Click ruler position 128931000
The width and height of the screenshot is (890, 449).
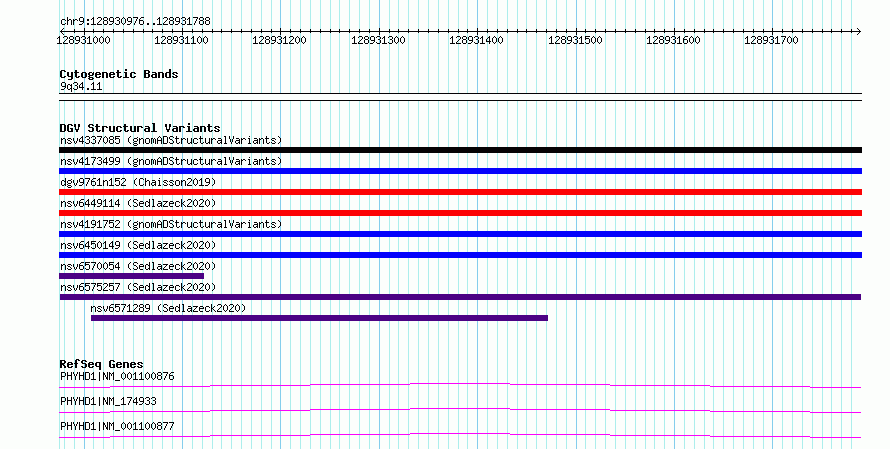point(83,40)
